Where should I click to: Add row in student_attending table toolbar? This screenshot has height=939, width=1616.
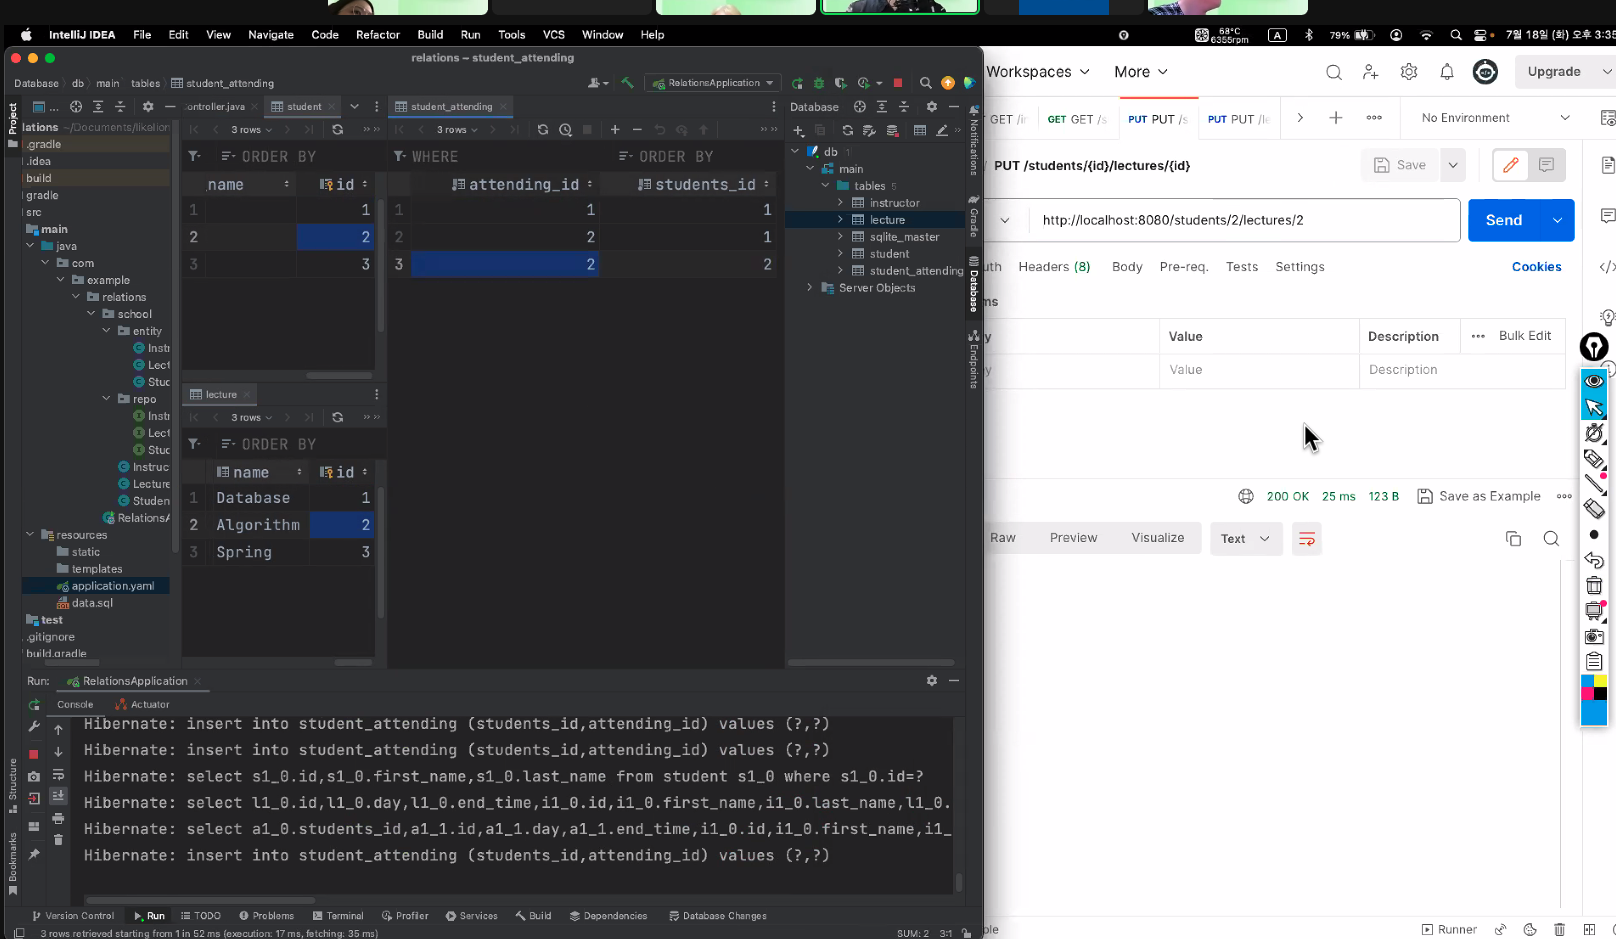615,130
